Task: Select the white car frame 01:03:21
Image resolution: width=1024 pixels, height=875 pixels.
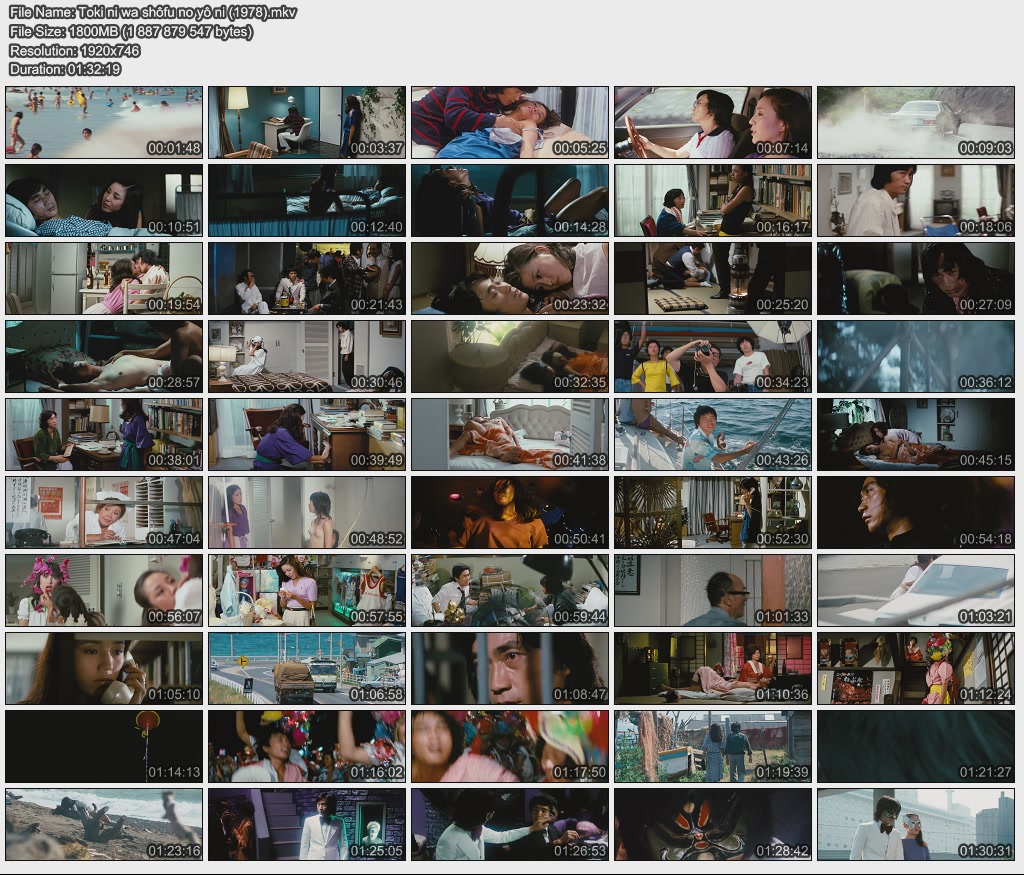Action: pos(916,590)
